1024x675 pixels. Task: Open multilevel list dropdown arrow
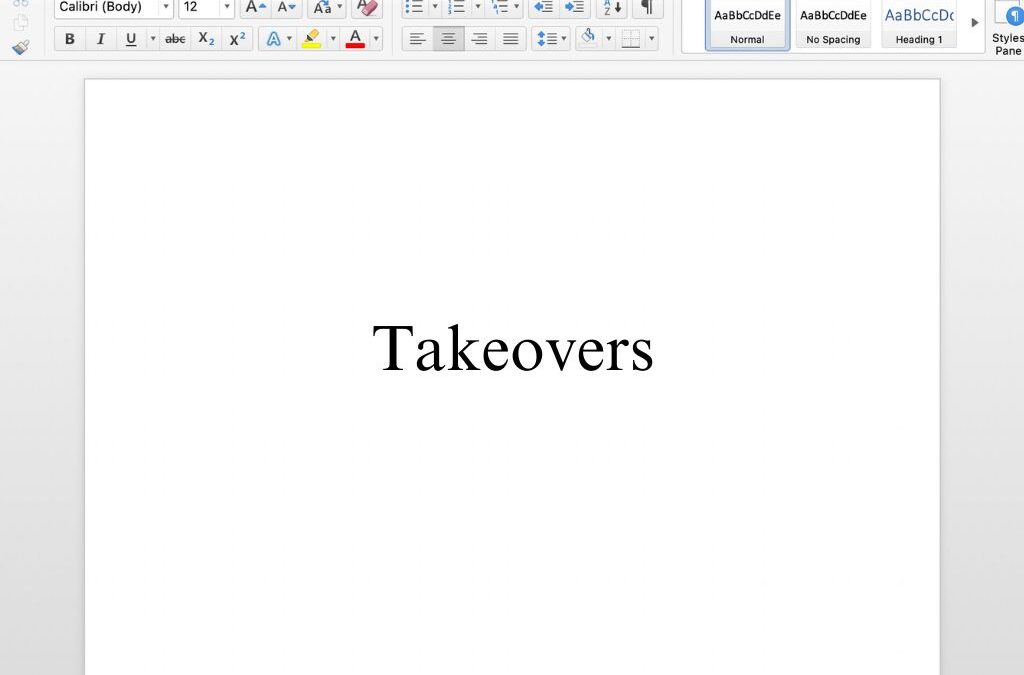pyautogui.click(x=517, y=7)
